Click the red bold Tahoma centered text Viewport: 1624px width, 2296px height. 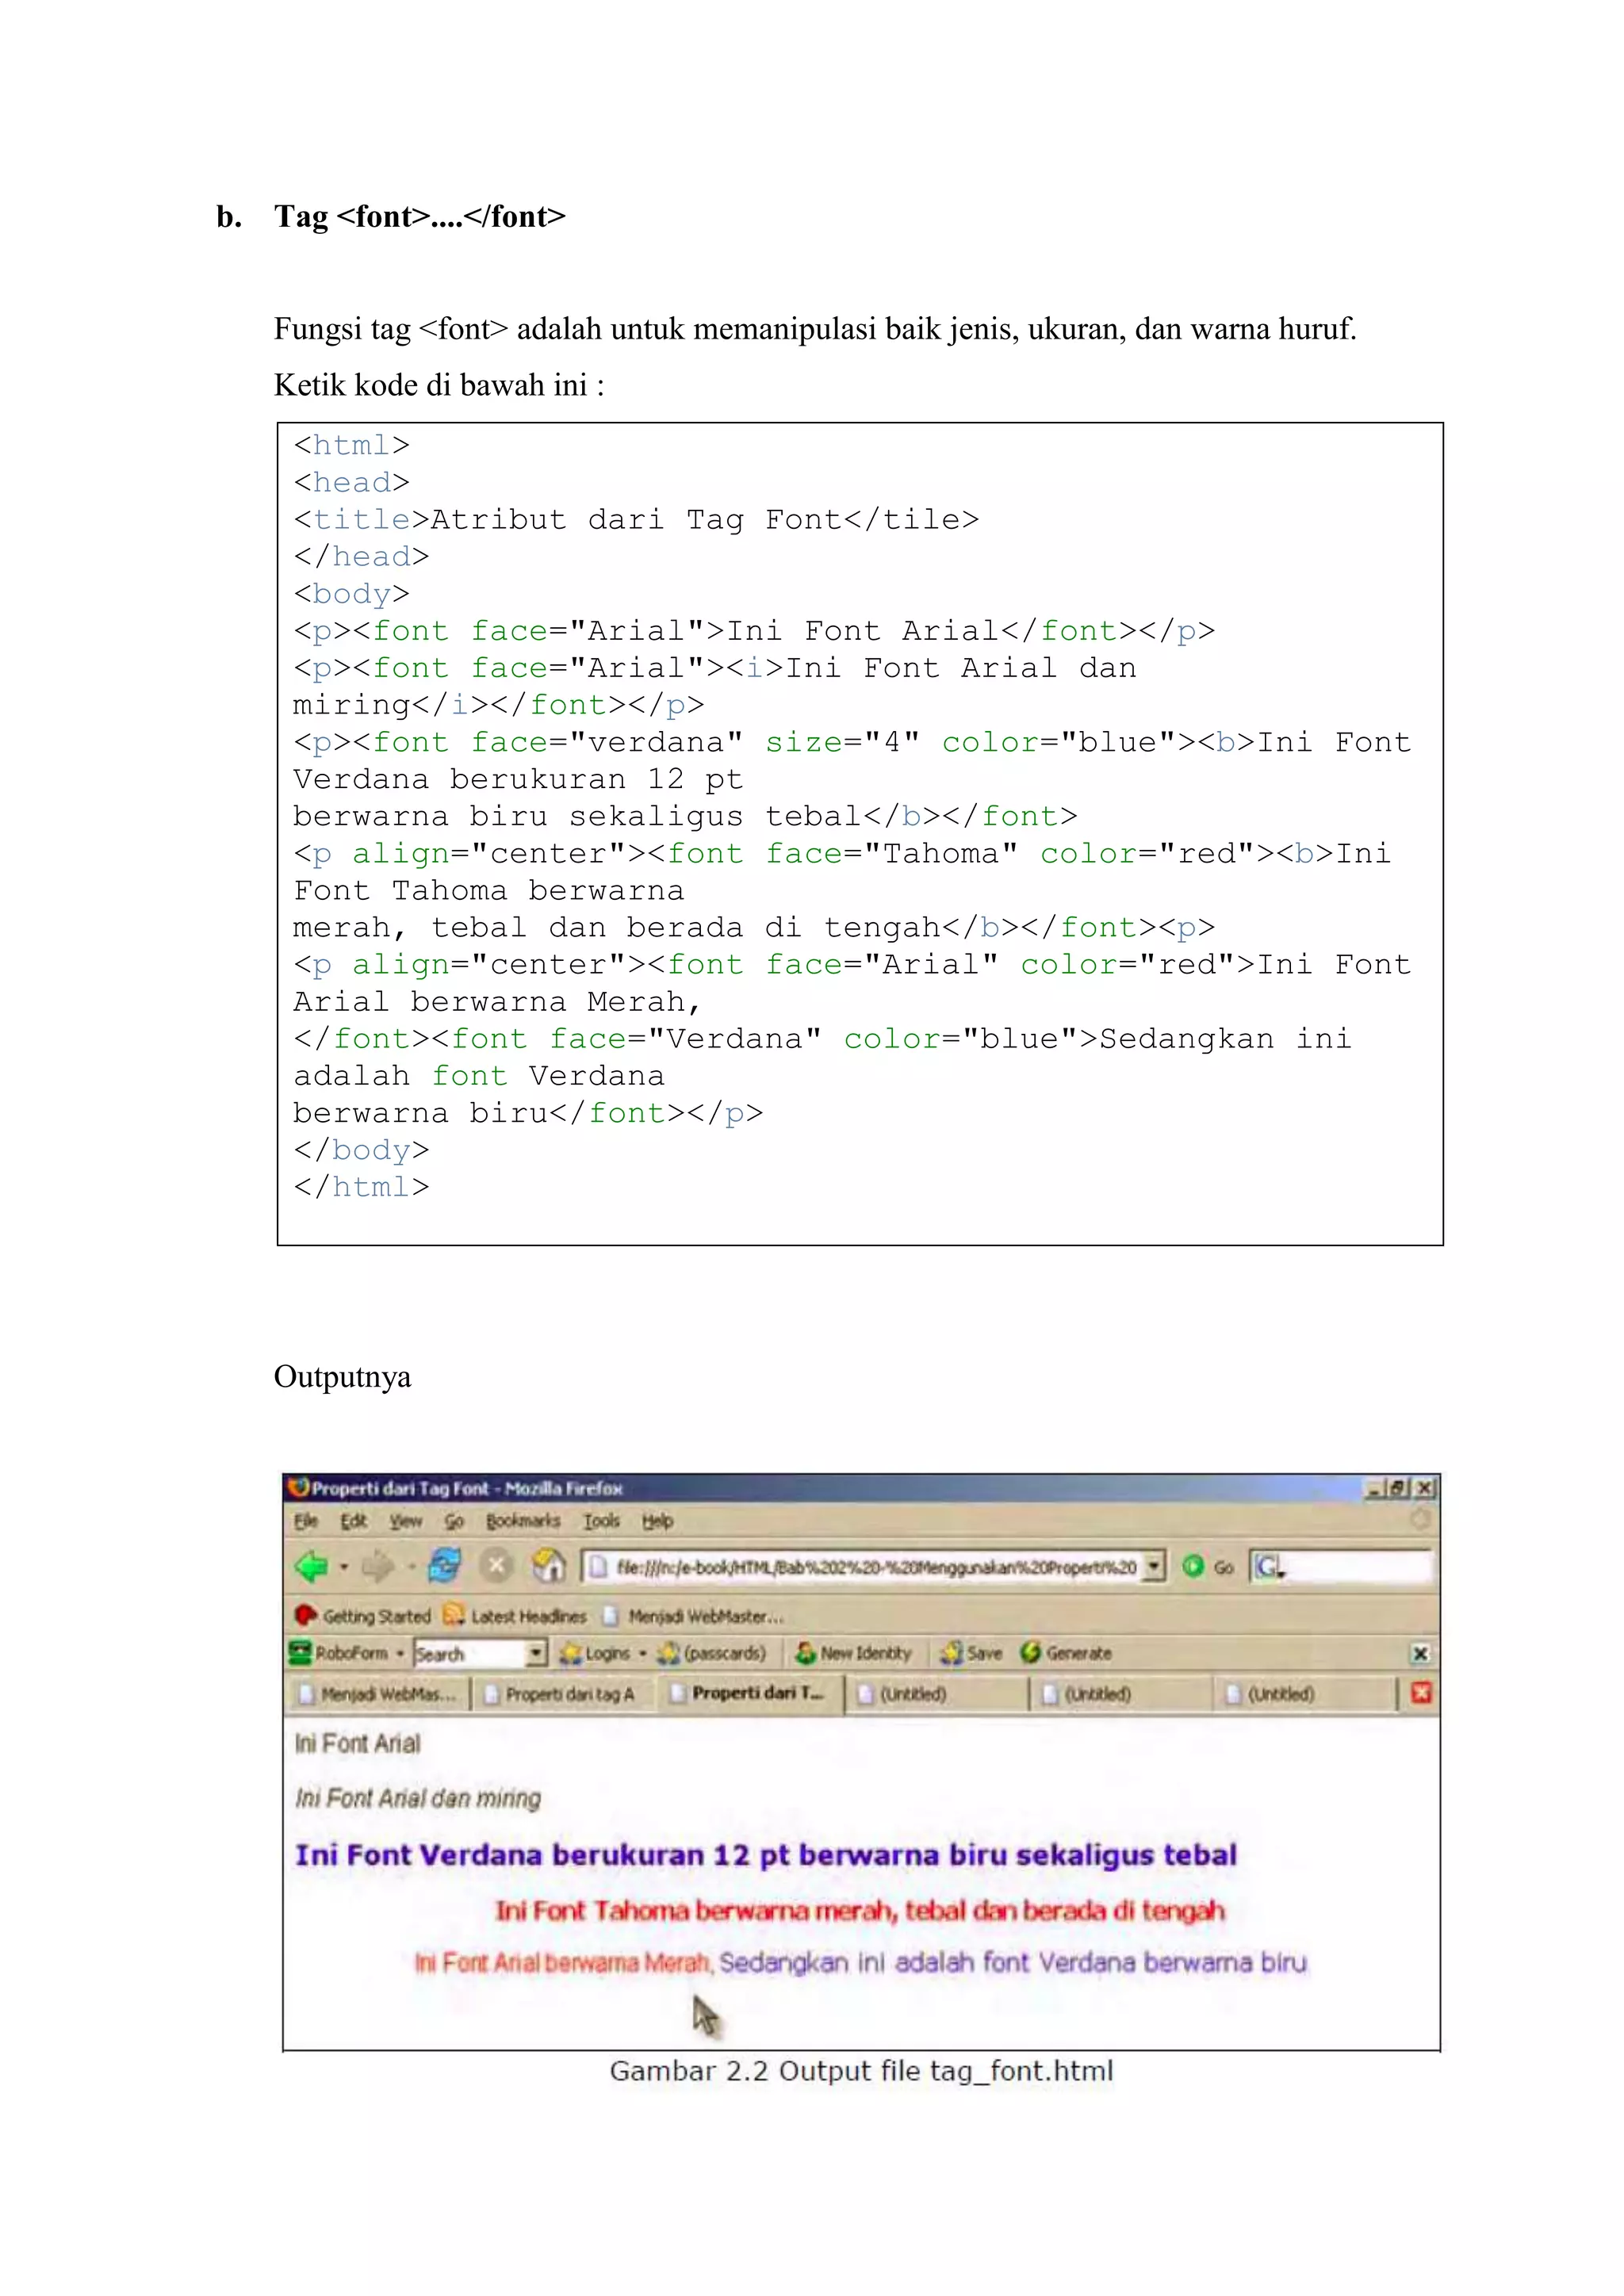[x=860, y=1911]
